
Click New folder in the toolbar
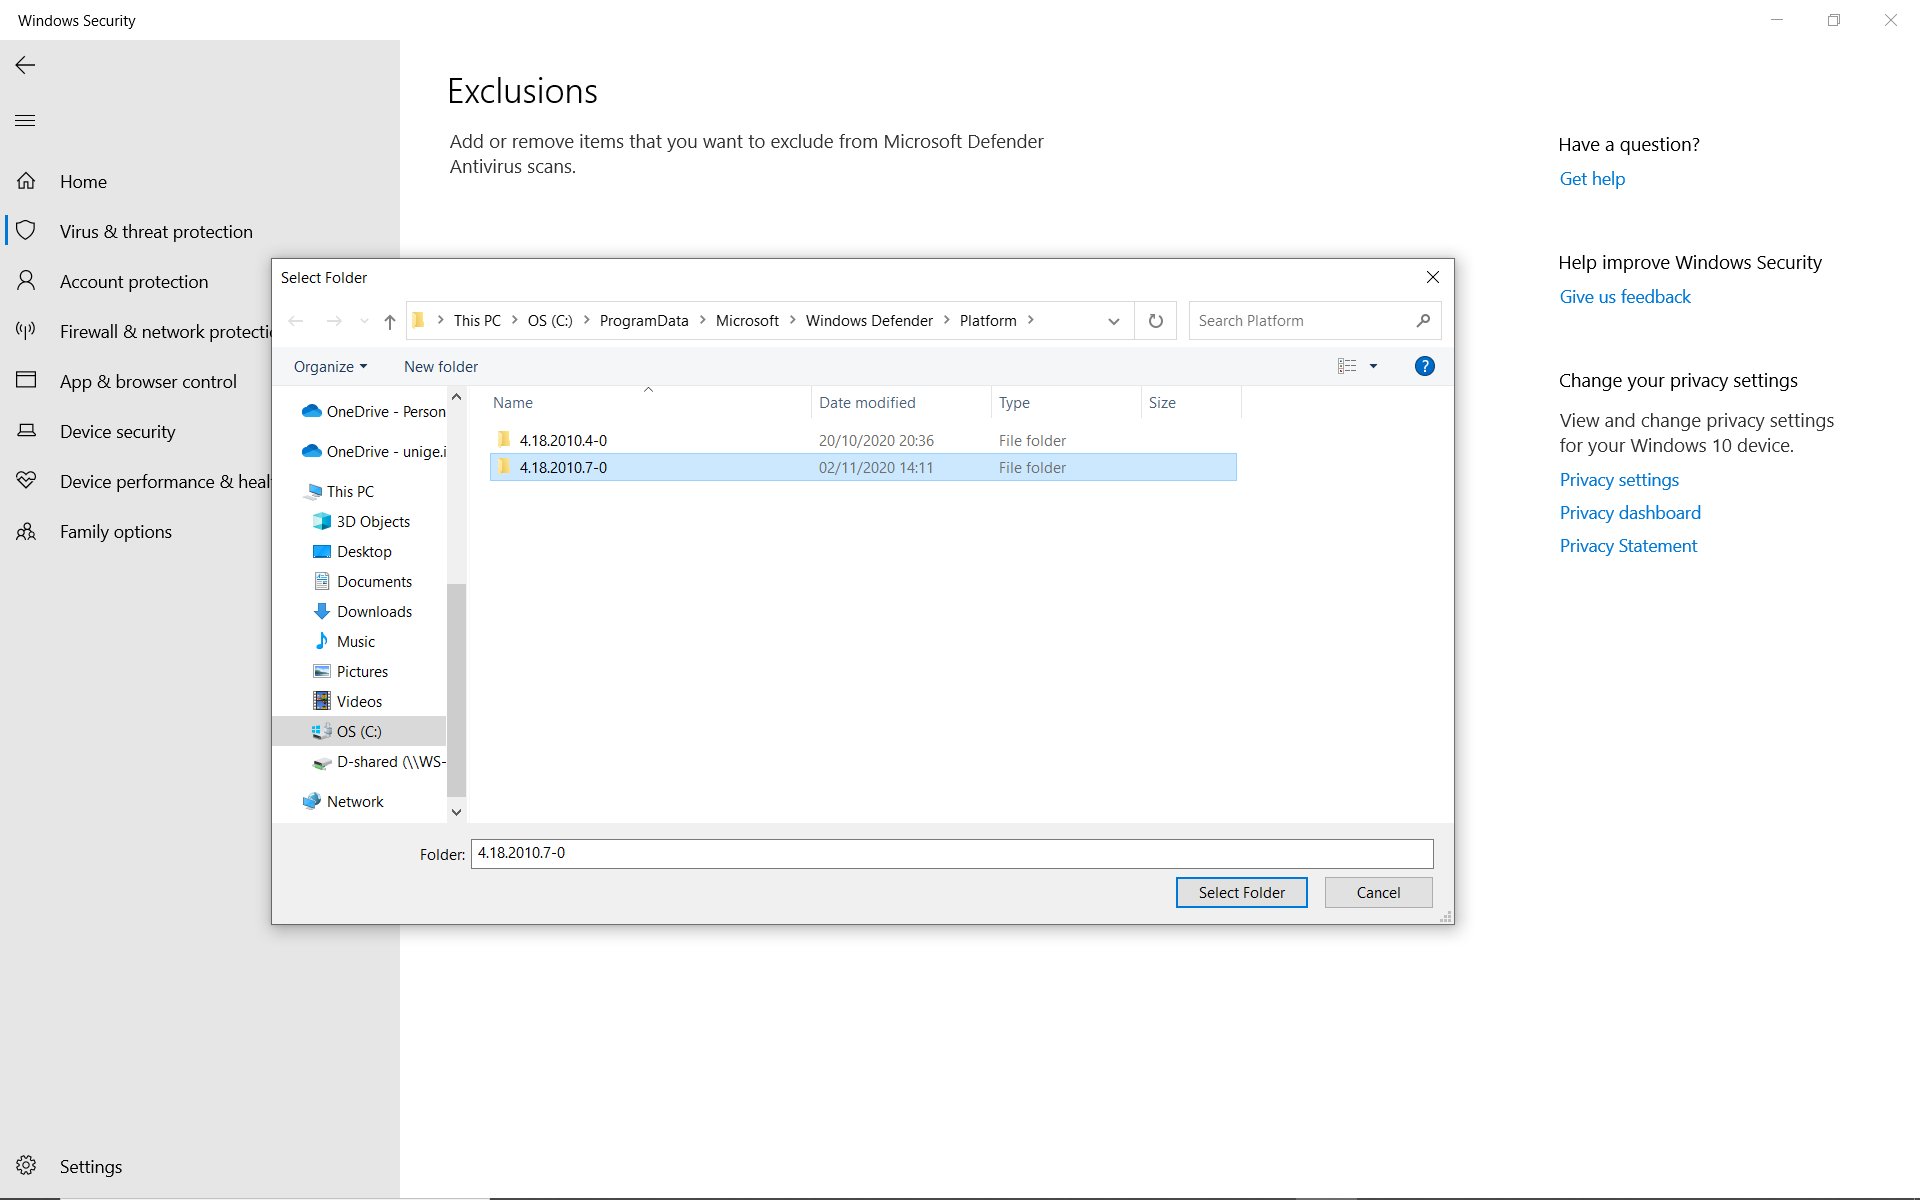click(441, 366)
